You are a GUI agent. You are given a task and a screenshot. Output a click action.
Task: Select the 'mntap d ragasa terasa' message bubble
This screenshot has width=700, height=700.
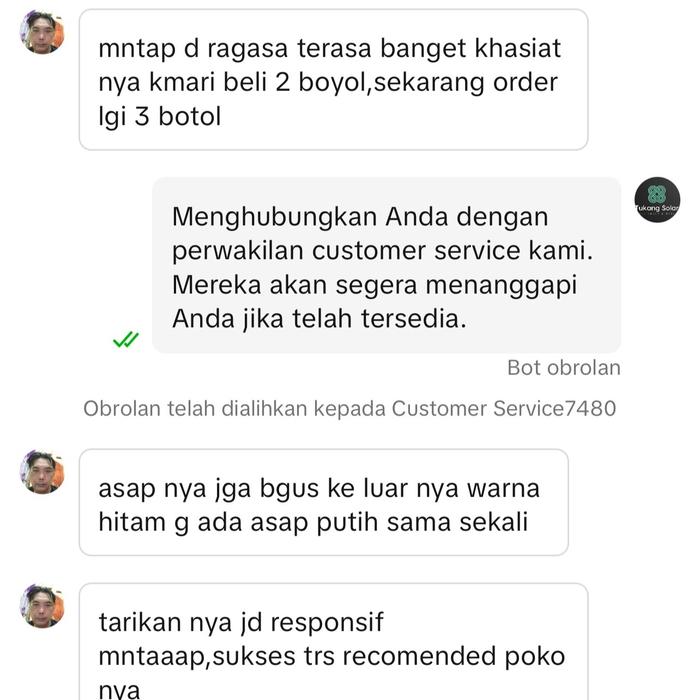tap(333, 80)
